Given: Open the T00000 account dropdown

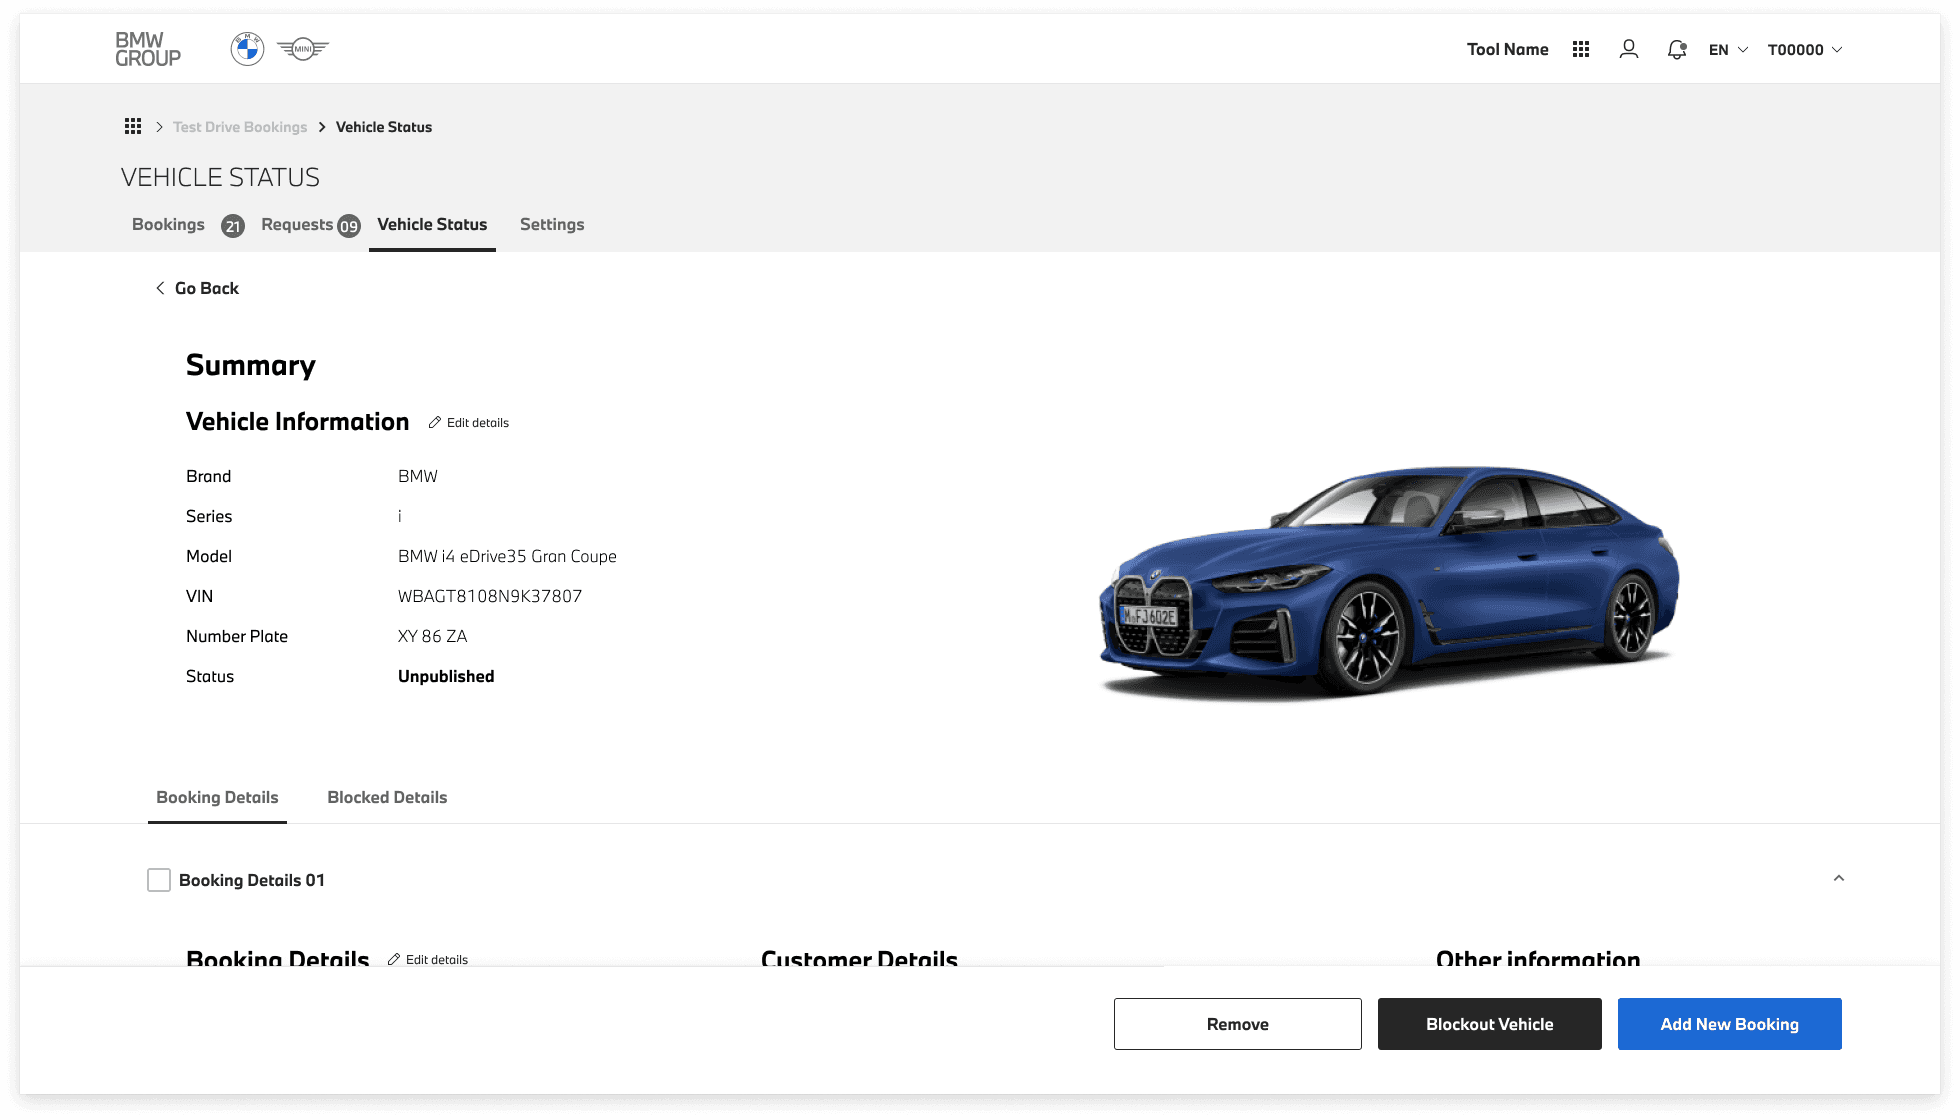Looking at the screenshot, I should click(x=1805, y=49).
